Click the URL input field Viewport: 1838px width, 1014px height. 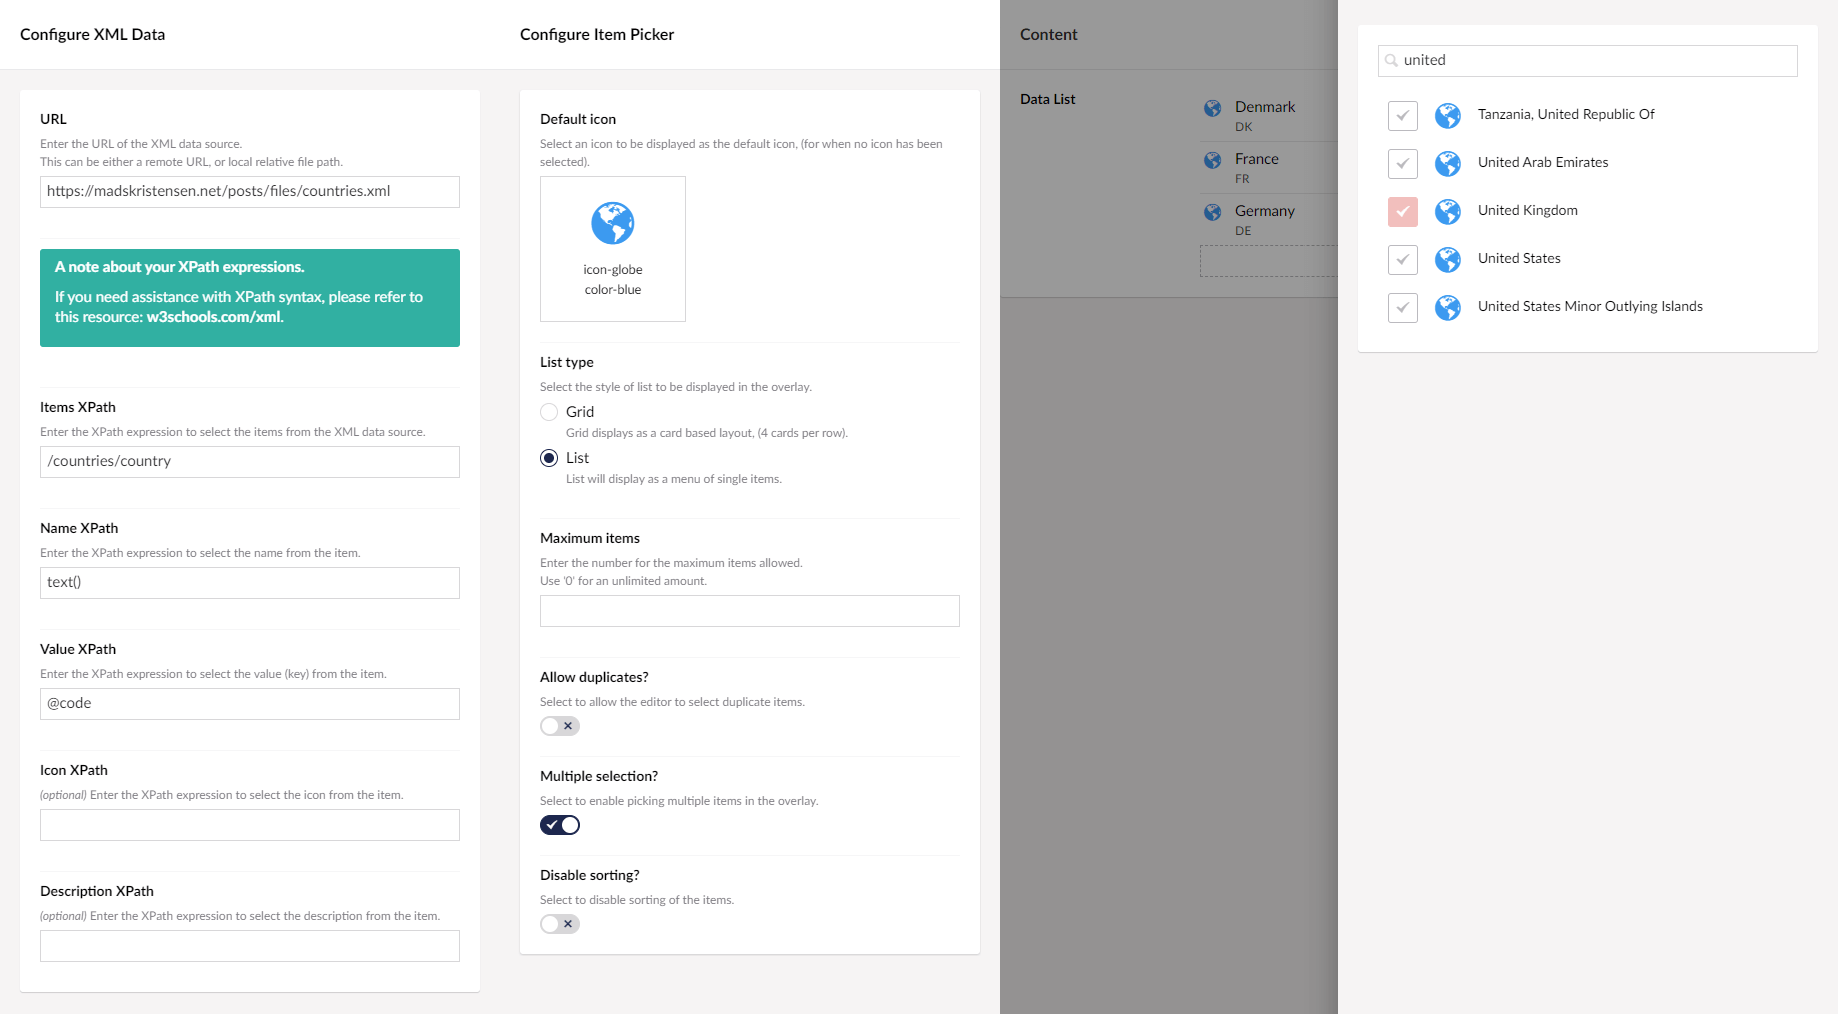(250, 192)
